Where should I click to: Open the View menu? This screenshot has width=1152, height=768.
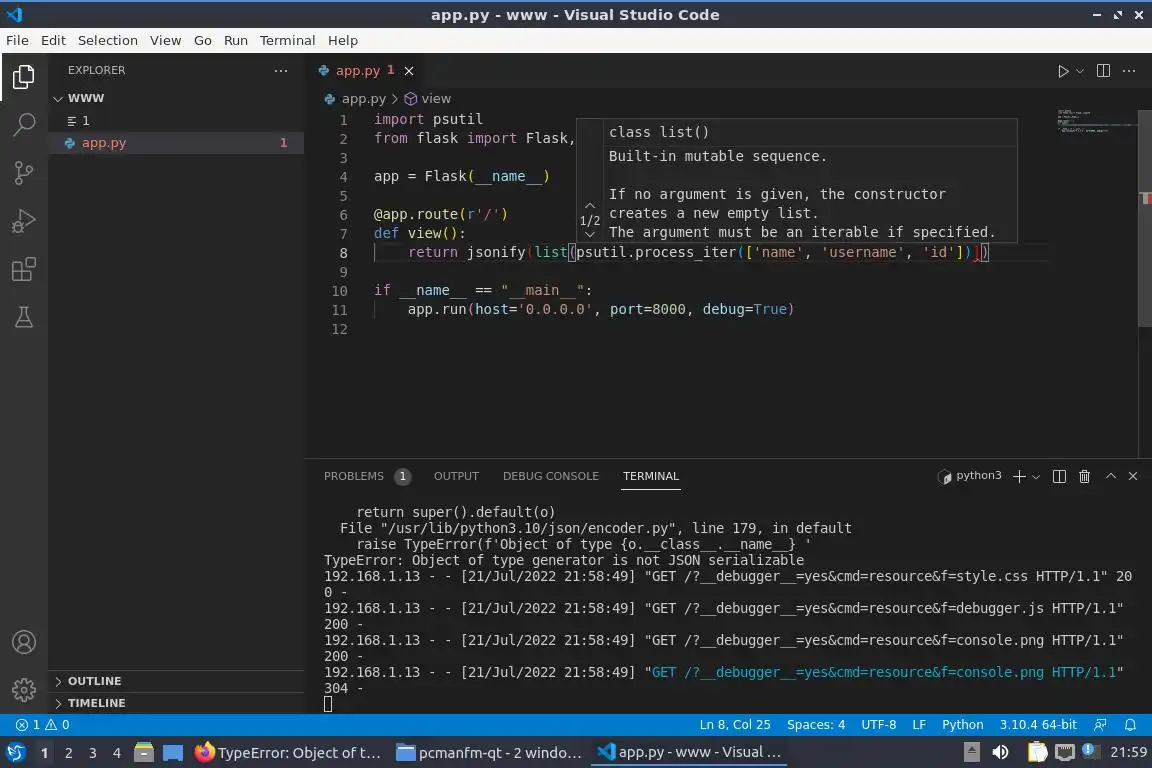pyautogui.click(x=165, y=40)
